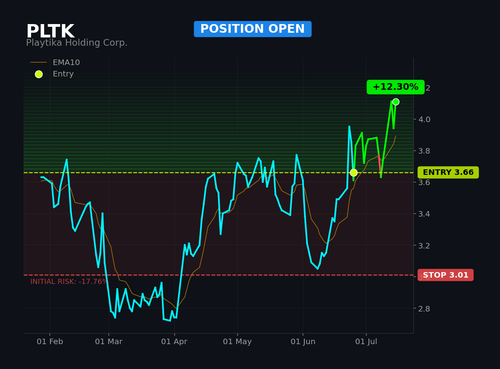Click the brown EMA10 legend line sample
The height and width of the screenshot is (369, 500).
tap(39, 62)
